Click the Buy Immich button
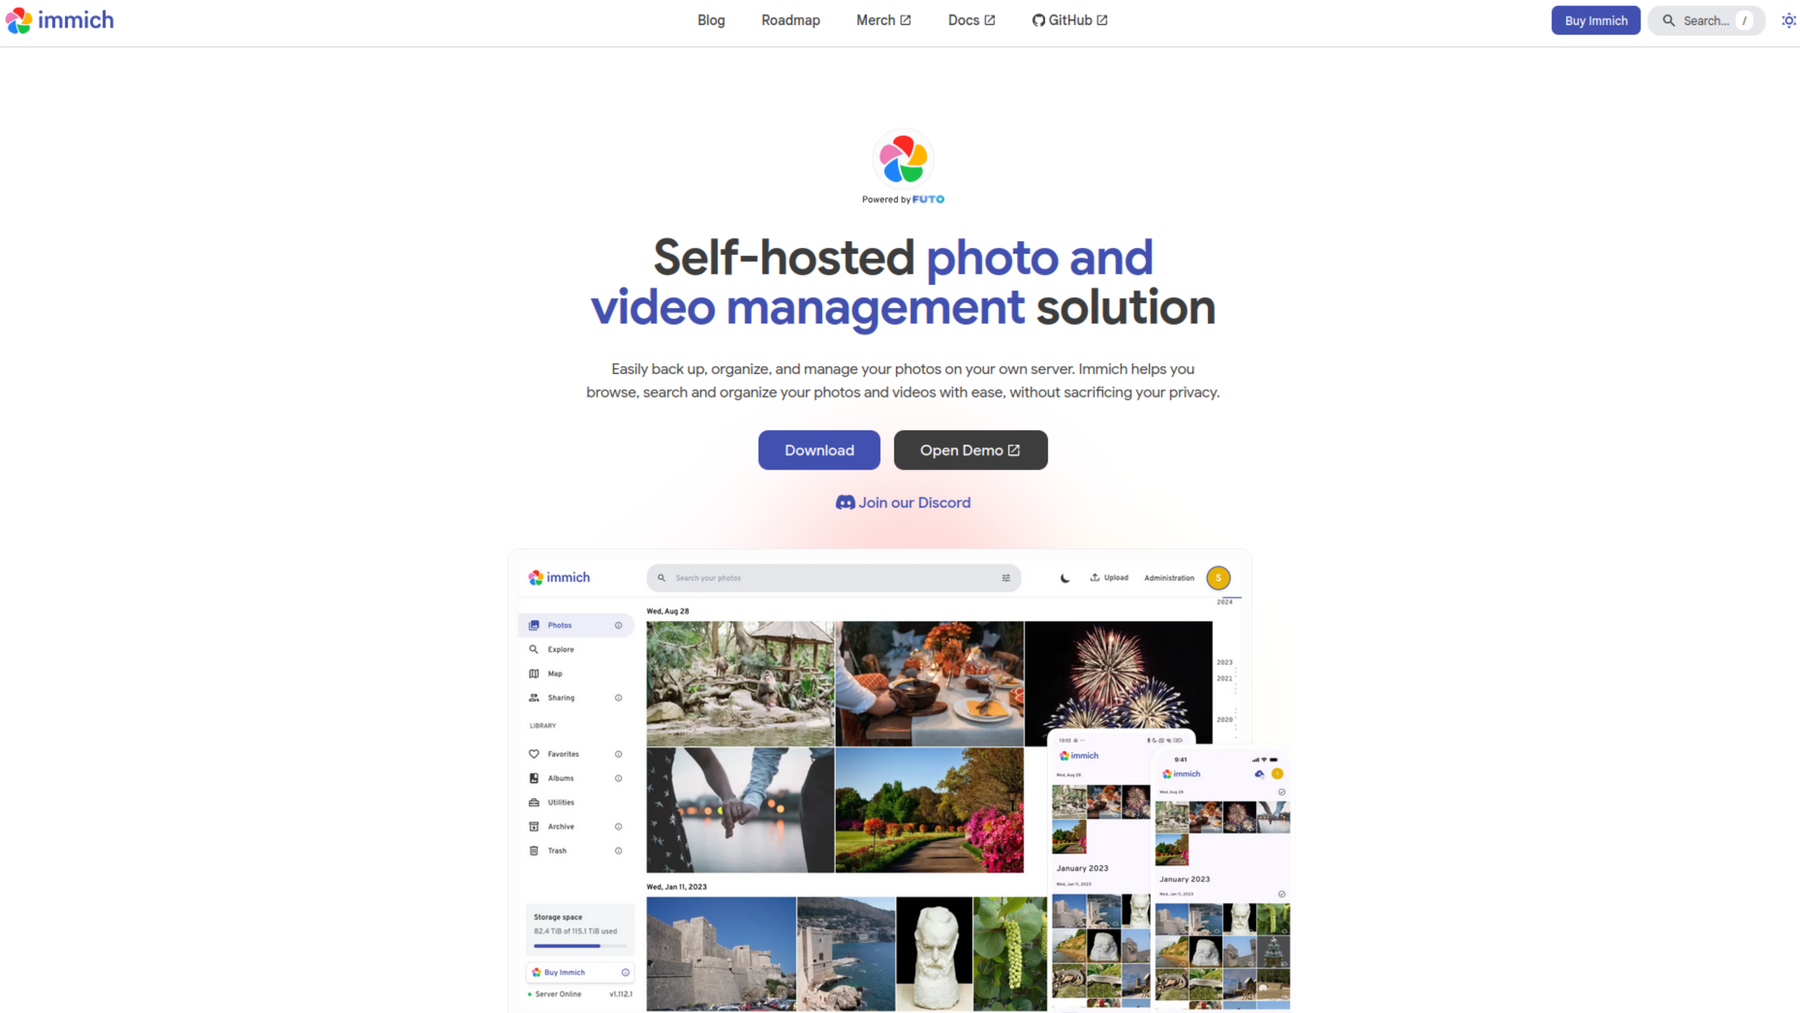The width and height of the screenshot is (1800, 1013). pyautogui.click(x=1595, y=20)
